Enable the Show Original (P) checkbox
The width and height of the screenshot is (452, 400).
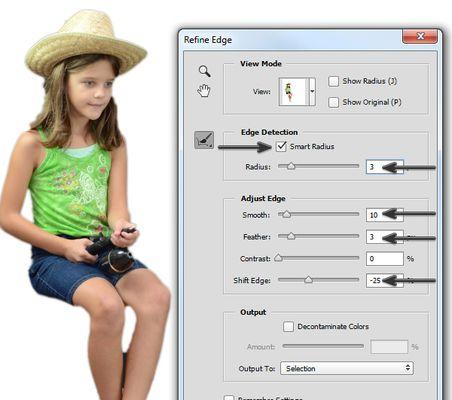coord(333,102)
